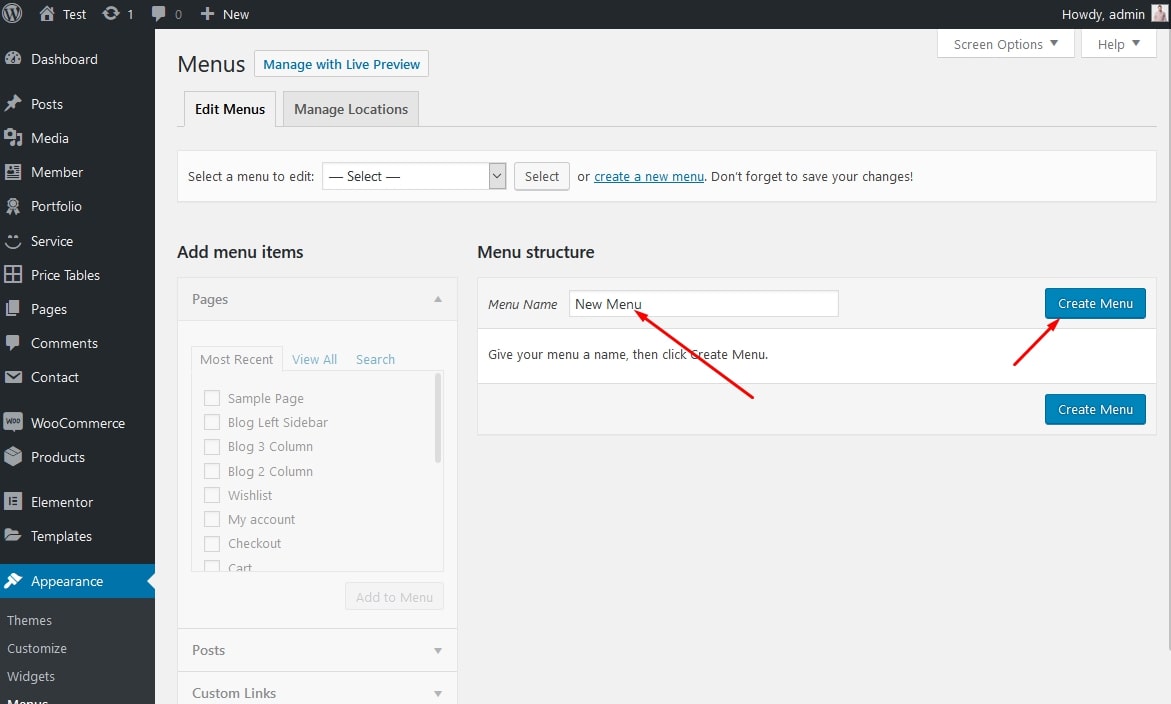Open the Elementor sidebar icon

[x=13, y=502]
